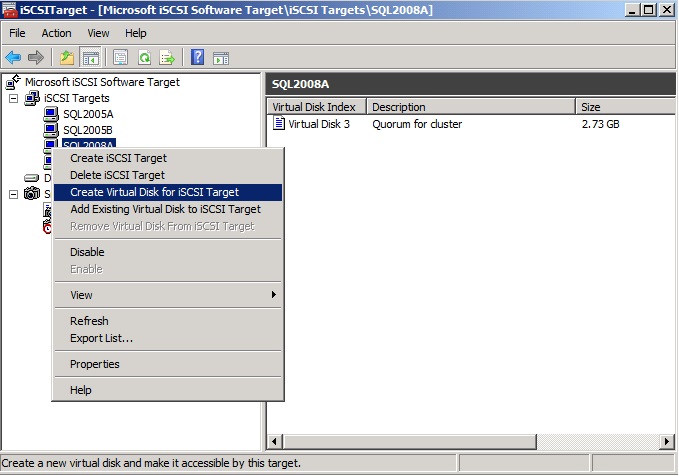Click the Back arrow toolbar icon
Screen dimensions: 679x476
pos(13,57)
